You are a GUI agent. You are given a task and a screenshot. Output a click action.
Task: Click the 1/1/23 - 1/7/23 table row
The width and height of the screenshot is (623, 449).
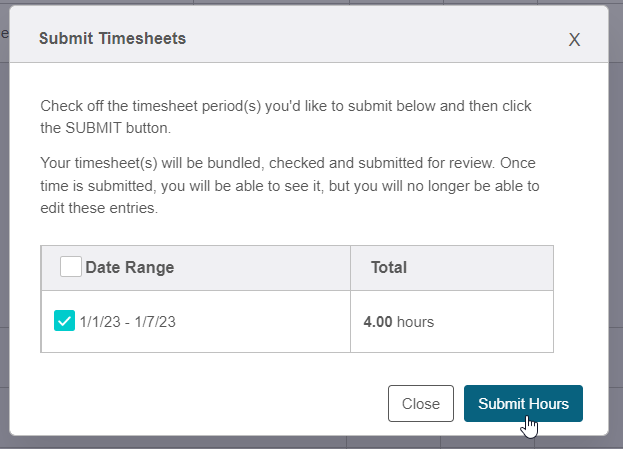297,321
